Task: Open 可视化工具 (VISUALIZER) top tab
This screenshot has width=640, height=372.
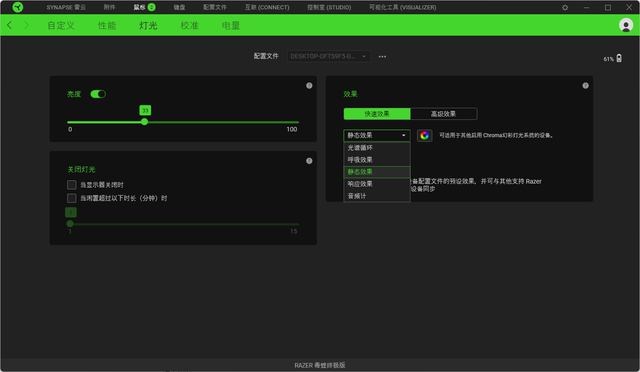Action: point(402,7)
